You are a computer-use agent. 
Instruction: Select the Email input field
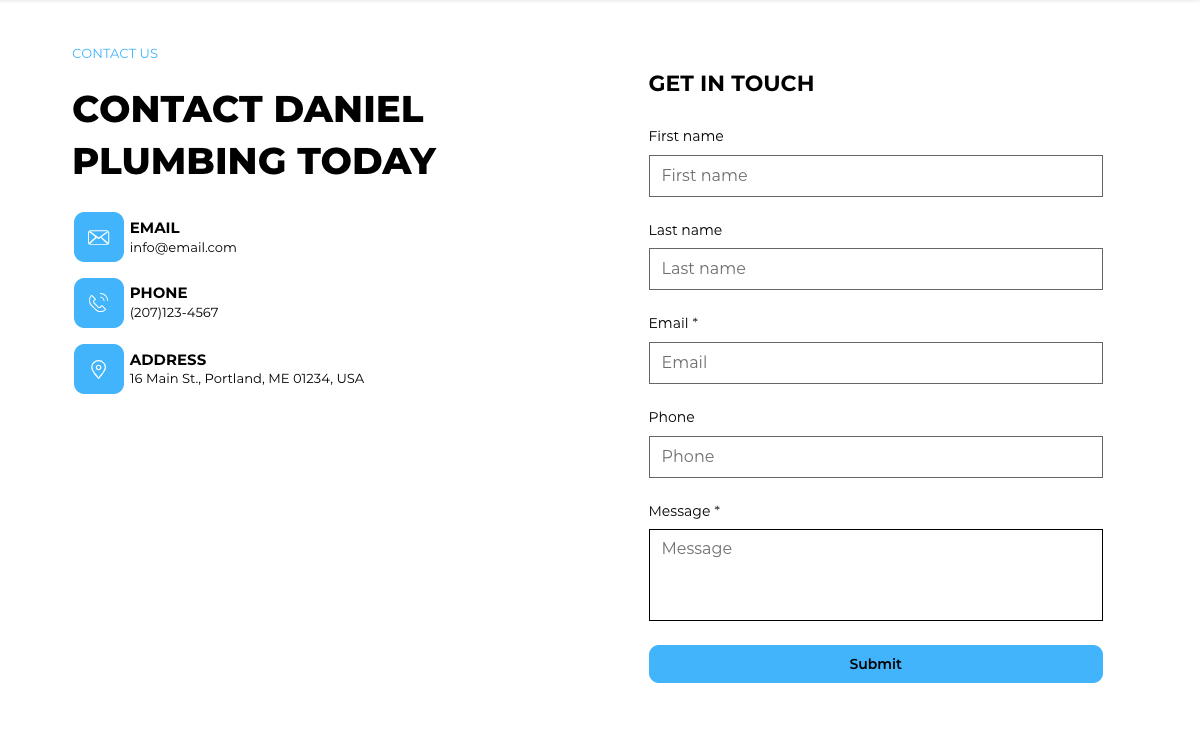click(876, 363)
